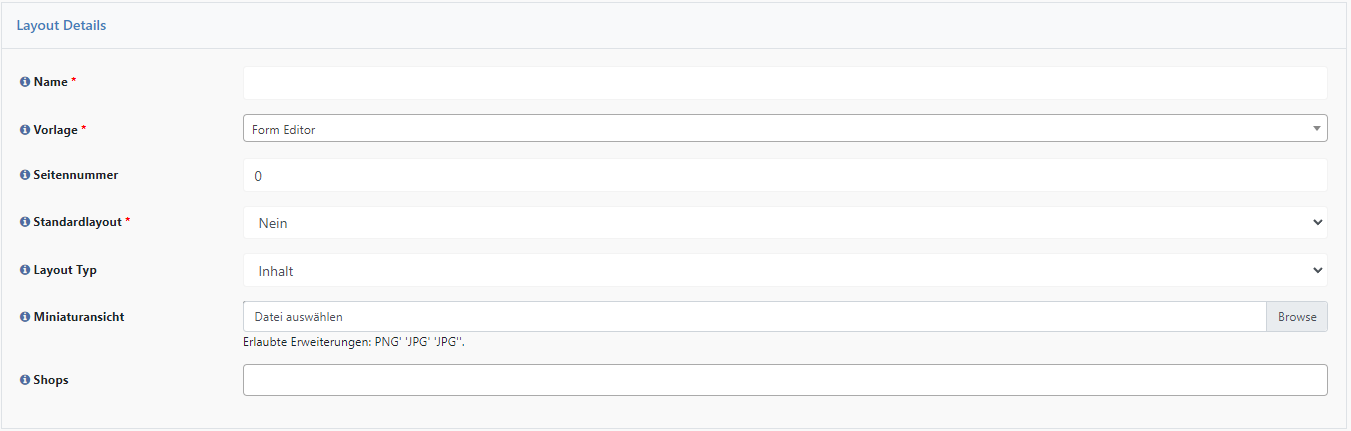Click the info icon beside Vorlage
This screenshot has width=1351, height=431.
25,130
